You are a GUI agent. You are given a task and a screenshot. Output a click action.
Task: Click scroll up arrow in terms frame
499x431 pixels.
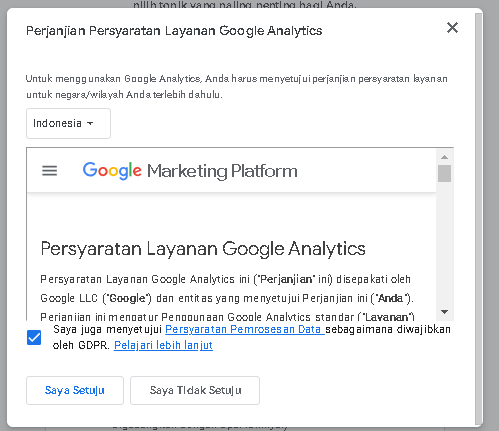[x=444, y=157]
